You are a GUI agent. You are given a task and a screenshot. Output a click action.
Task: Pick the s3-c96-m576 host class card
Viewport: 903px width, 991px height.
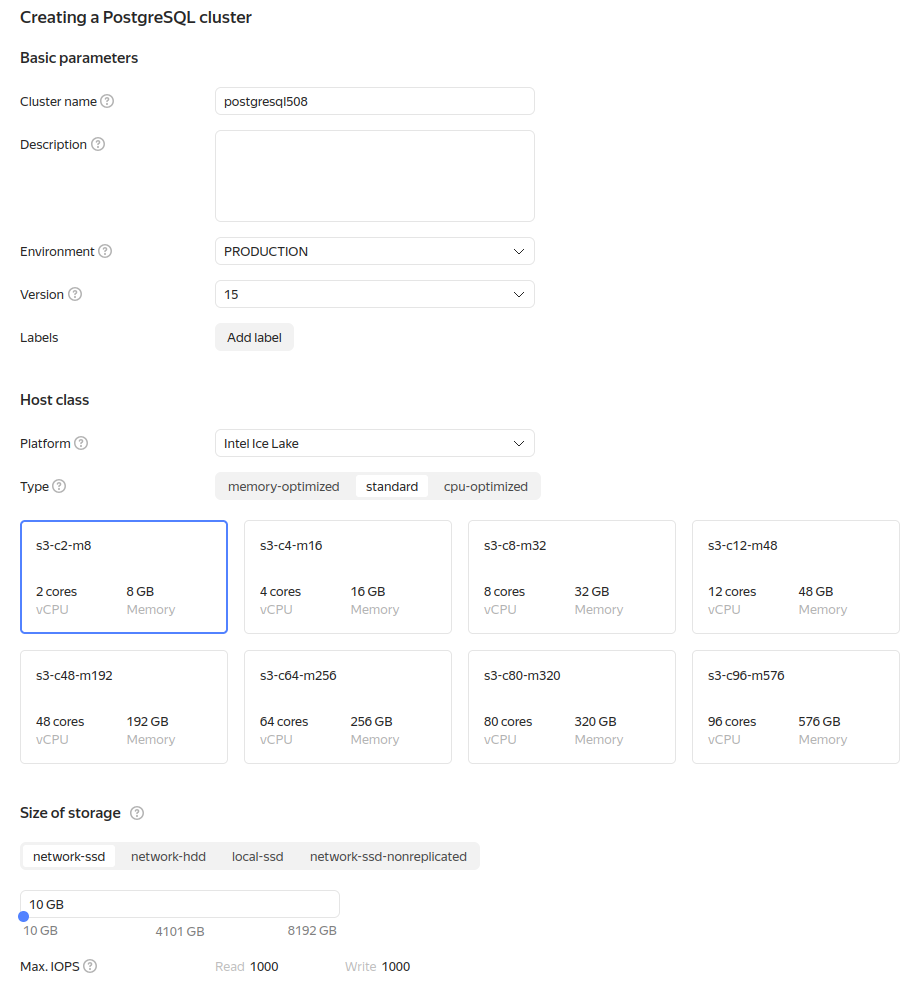795,707
